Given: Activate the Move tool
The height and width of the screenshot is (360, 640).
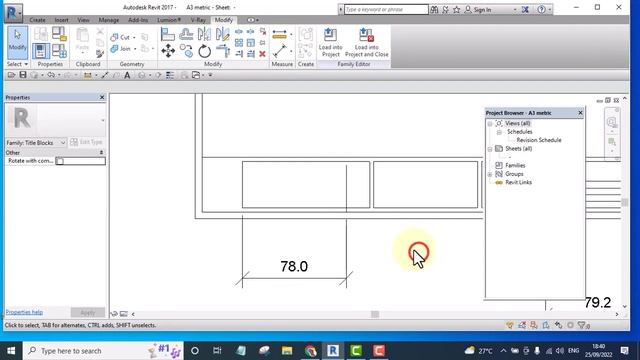Looking at the screenshot, I should (168, 51).
